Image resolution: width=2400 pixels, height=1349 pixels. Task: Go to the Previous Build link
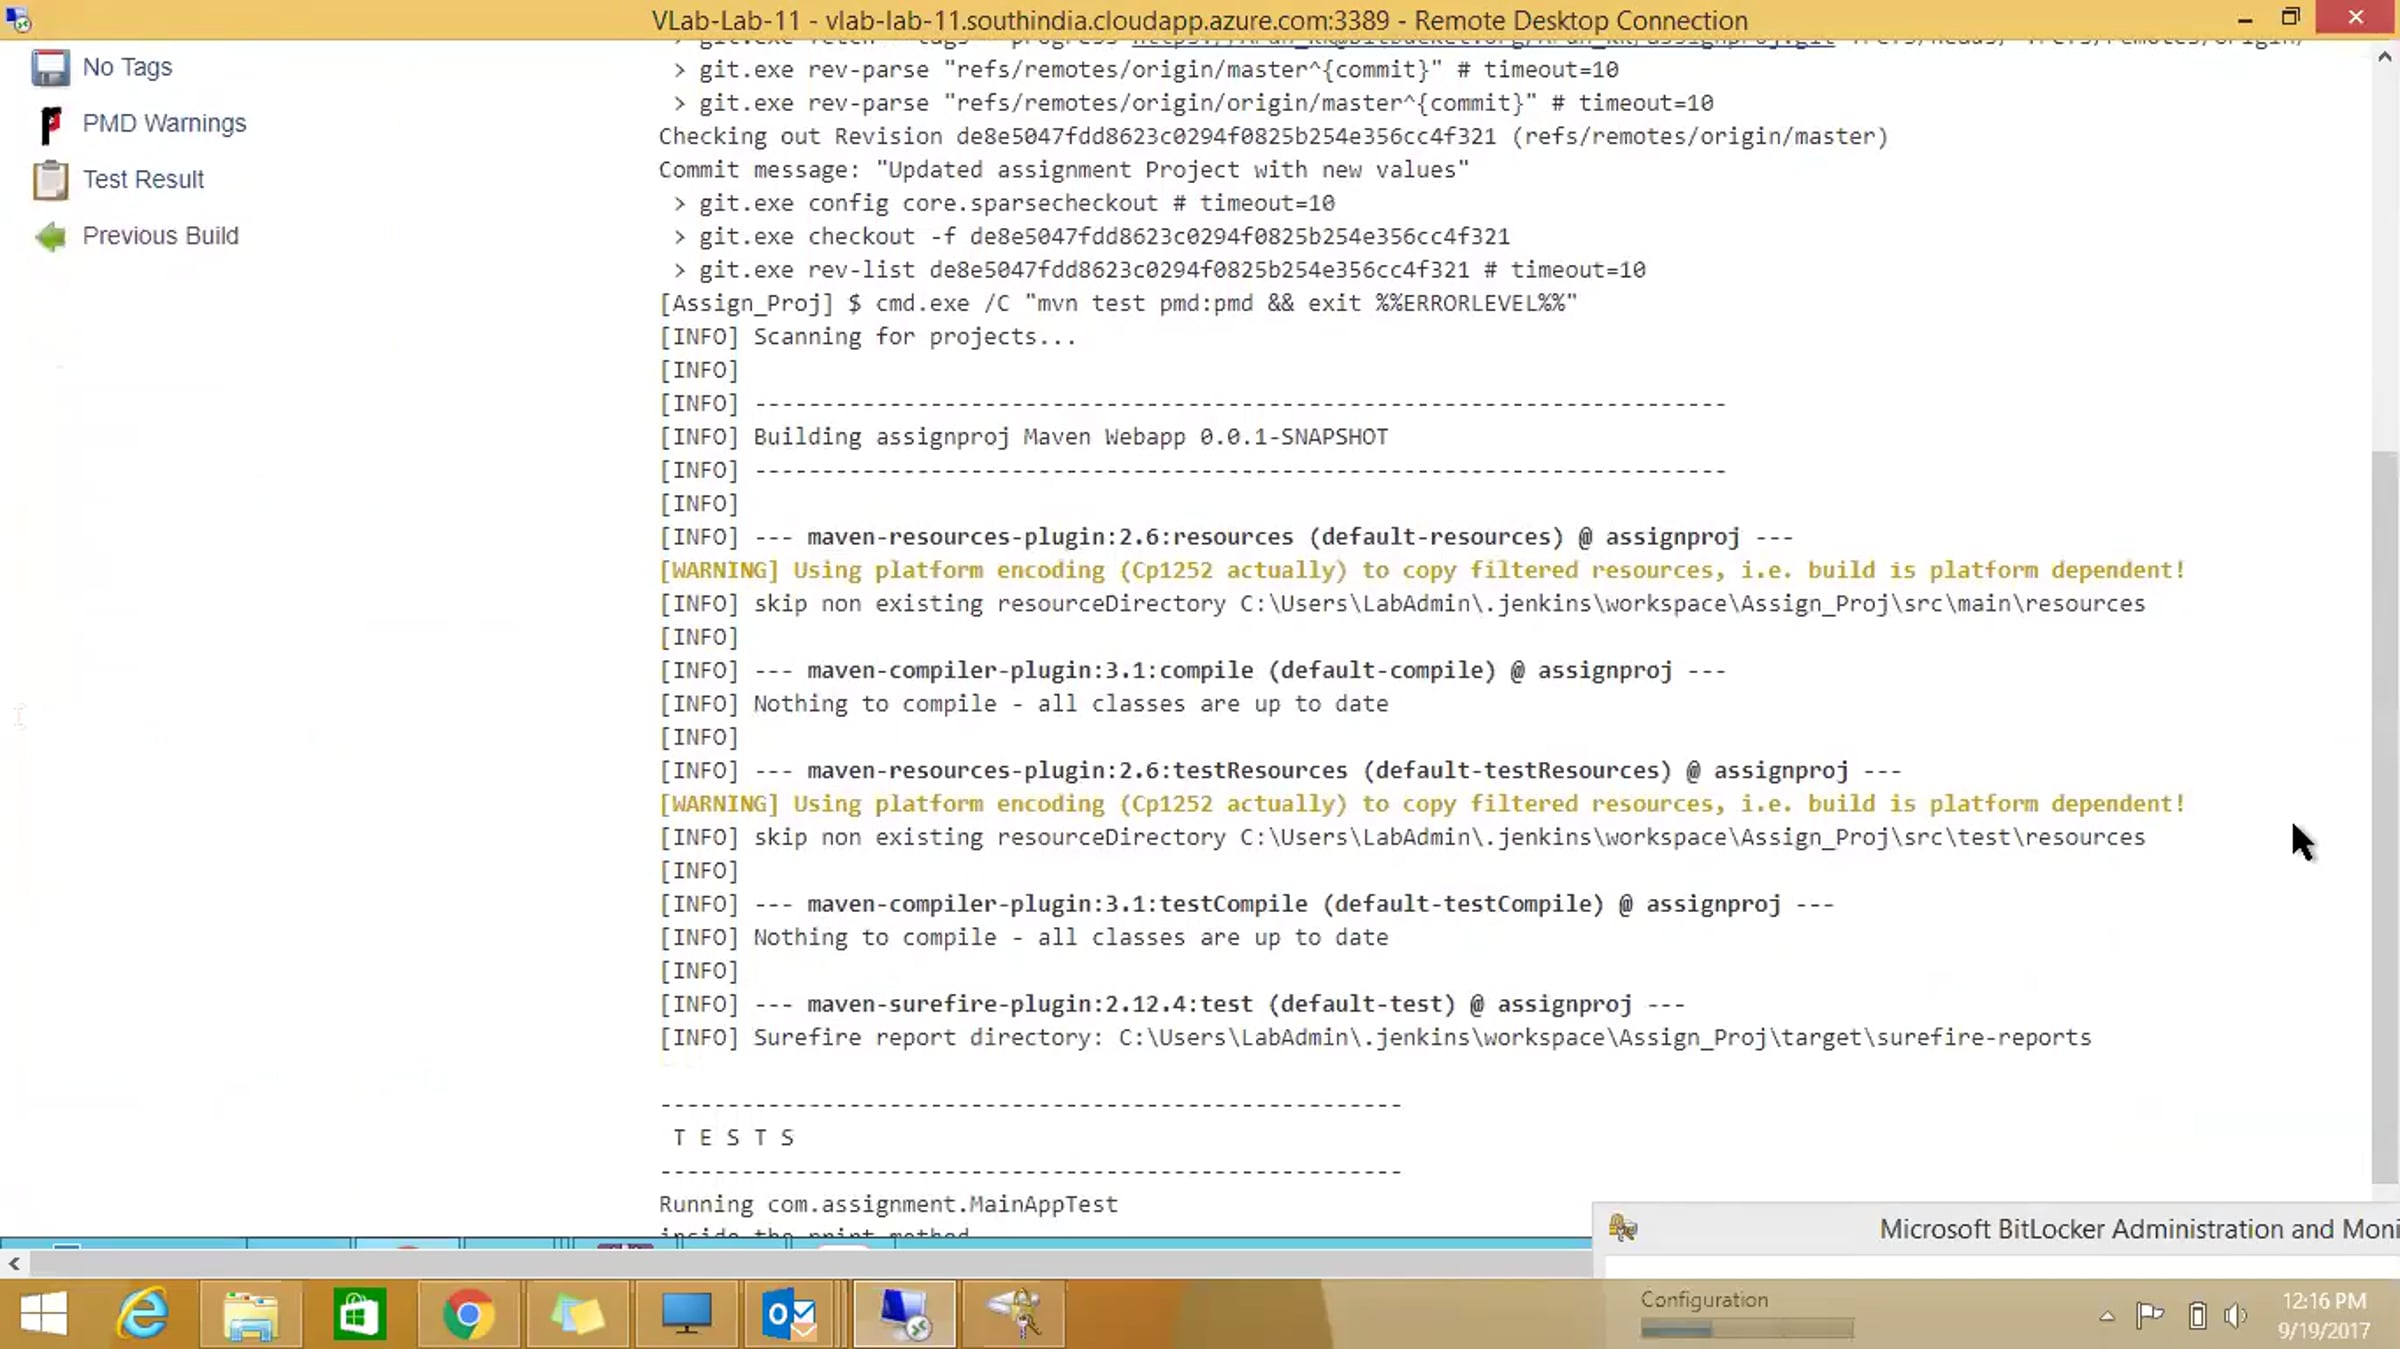click(160, 235)
